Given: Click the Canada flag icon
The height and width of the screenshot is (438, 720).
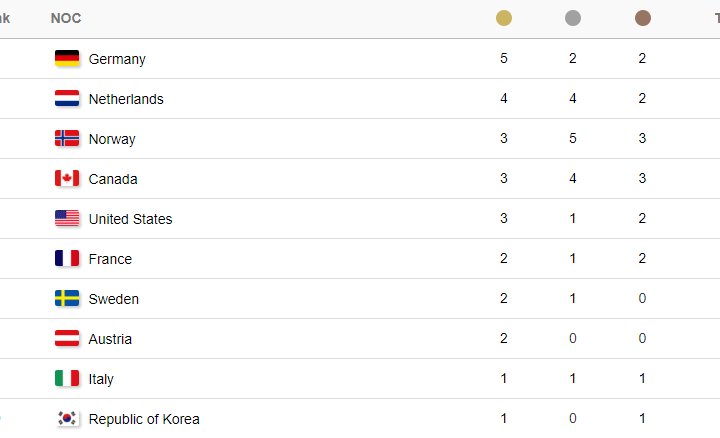Looking at the screenshot, I should (67, 178).
